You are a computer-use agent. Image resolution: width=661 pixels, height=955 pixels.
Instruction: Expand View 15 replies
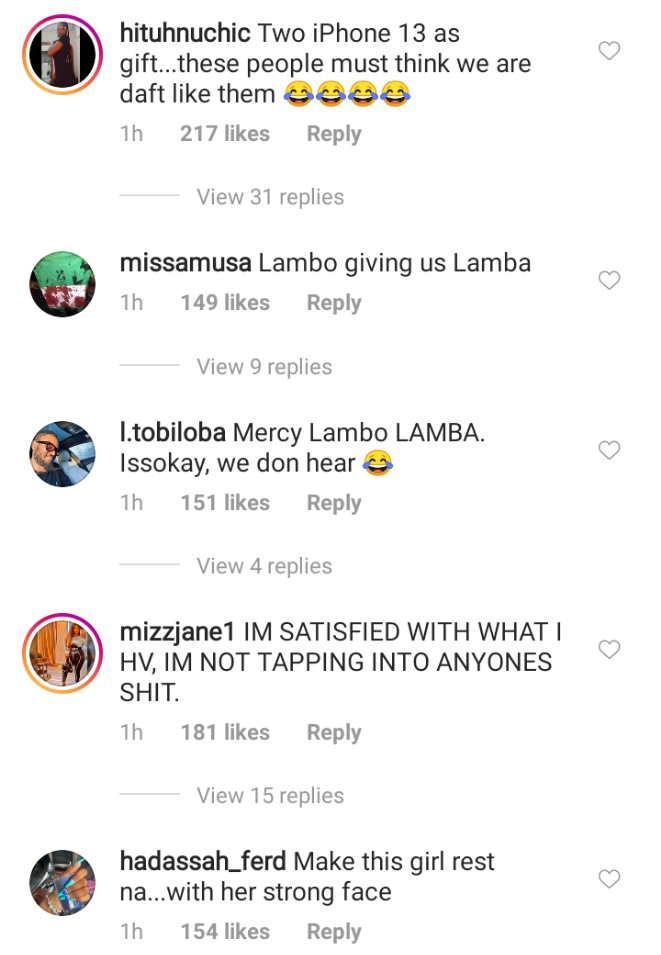tap(270, 795)
